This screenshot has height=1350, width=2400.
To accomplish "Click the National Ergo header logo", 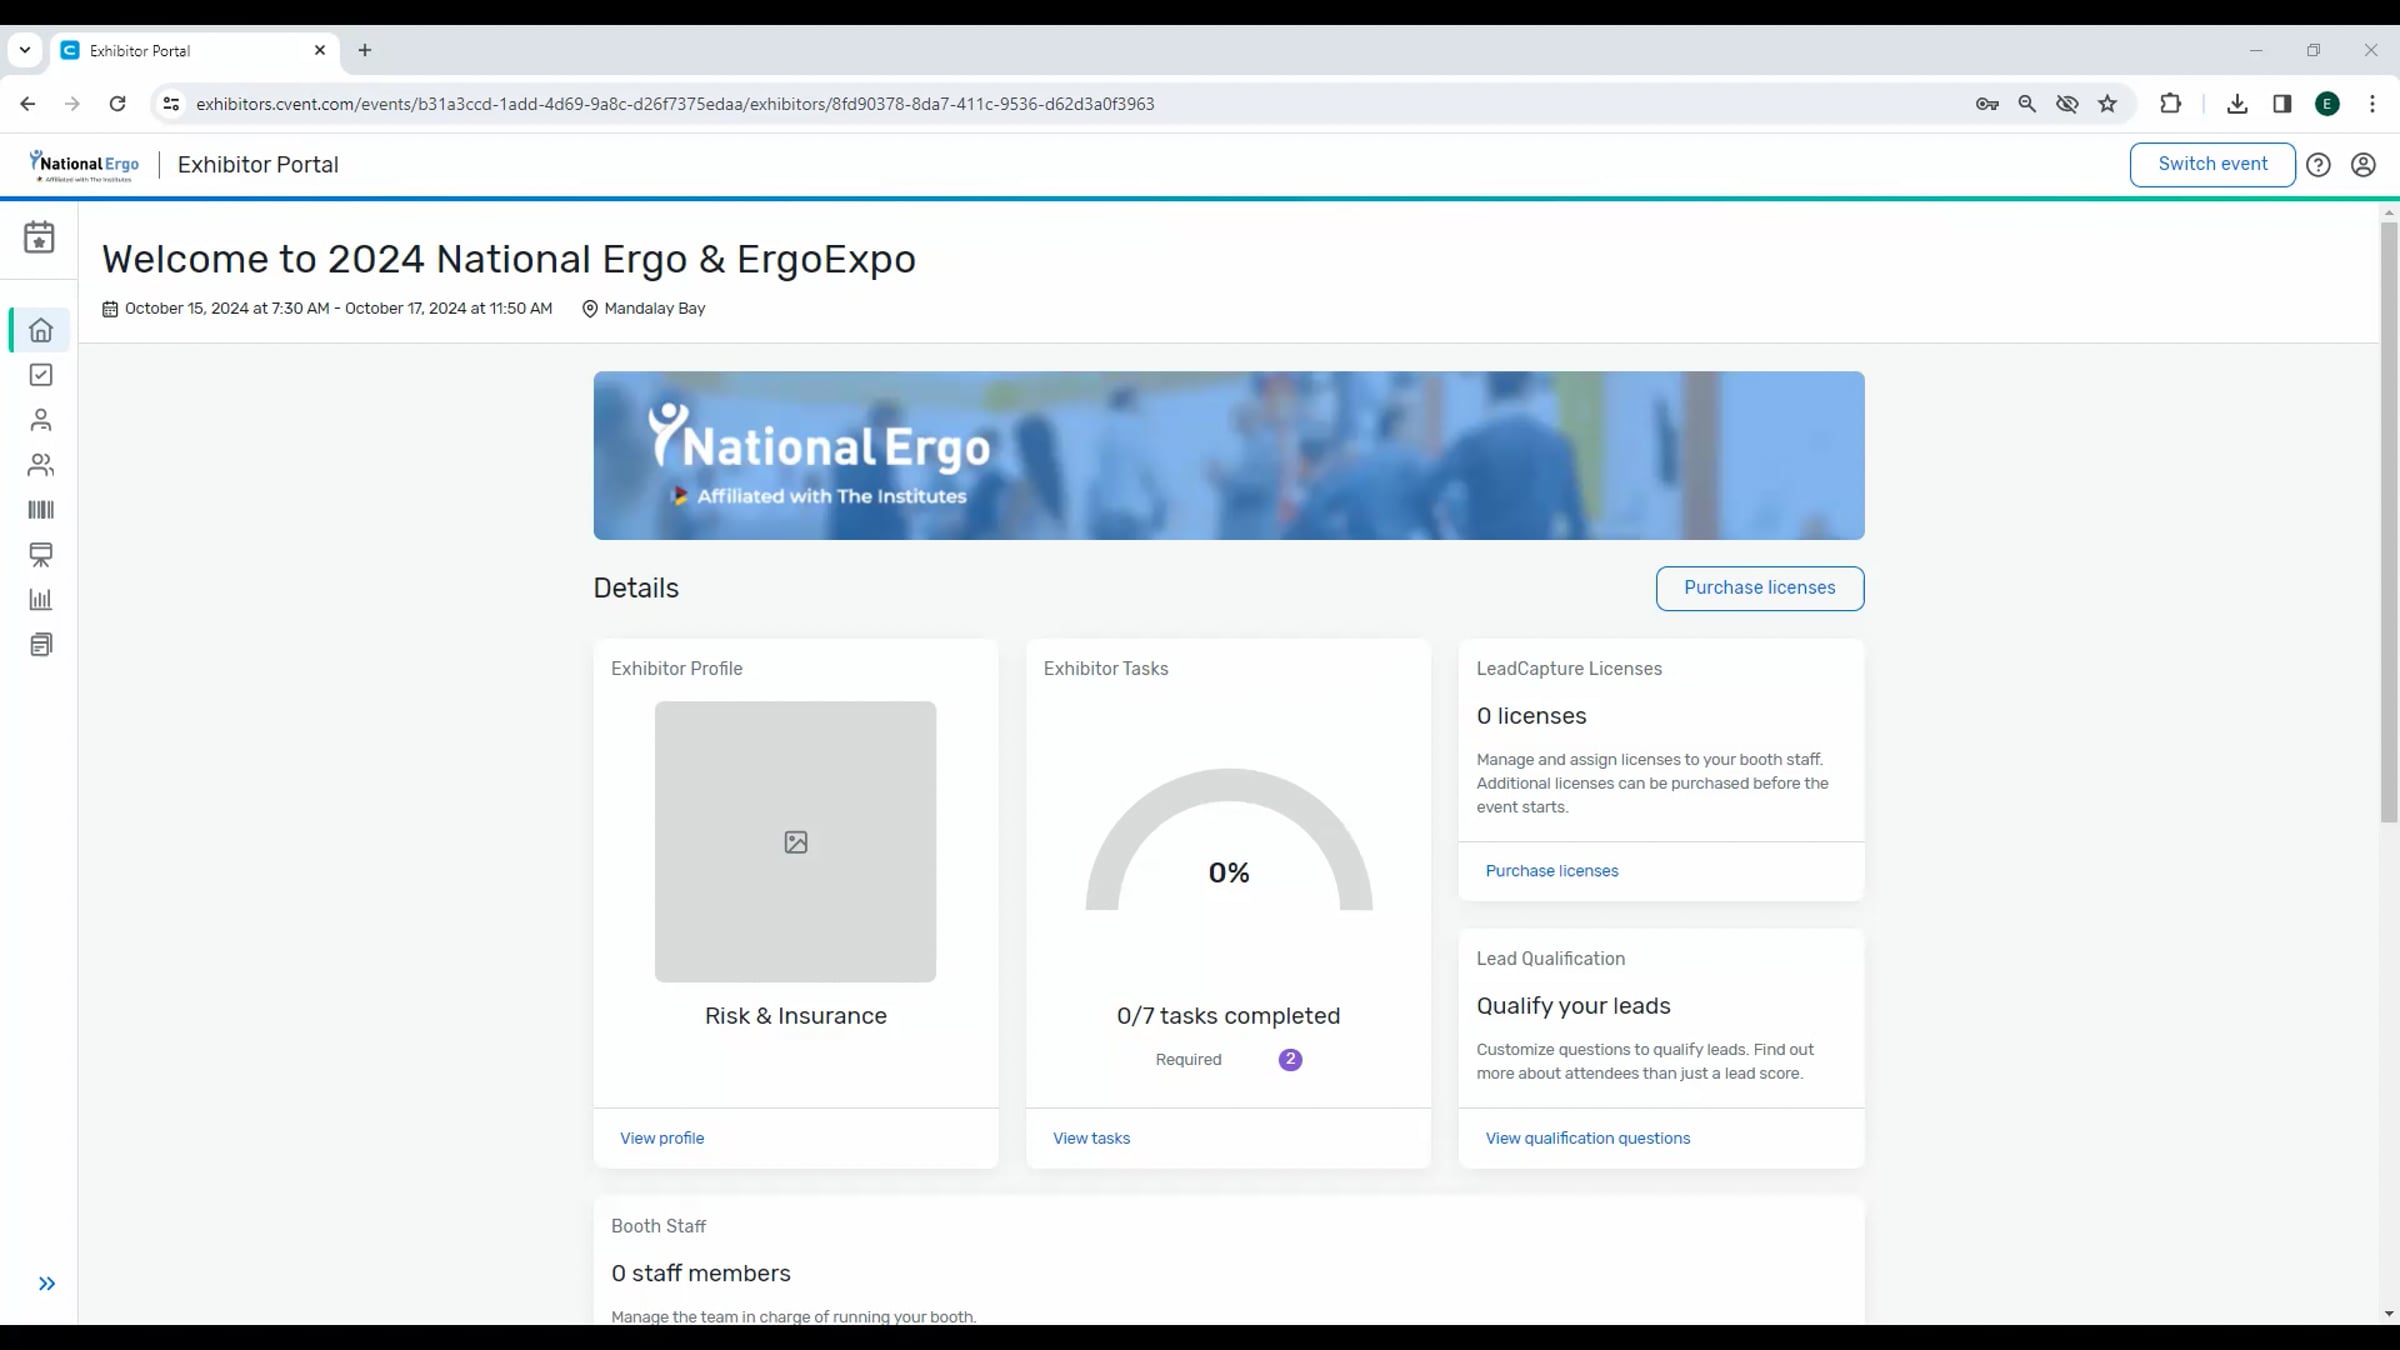I will (x=84, y=165).
